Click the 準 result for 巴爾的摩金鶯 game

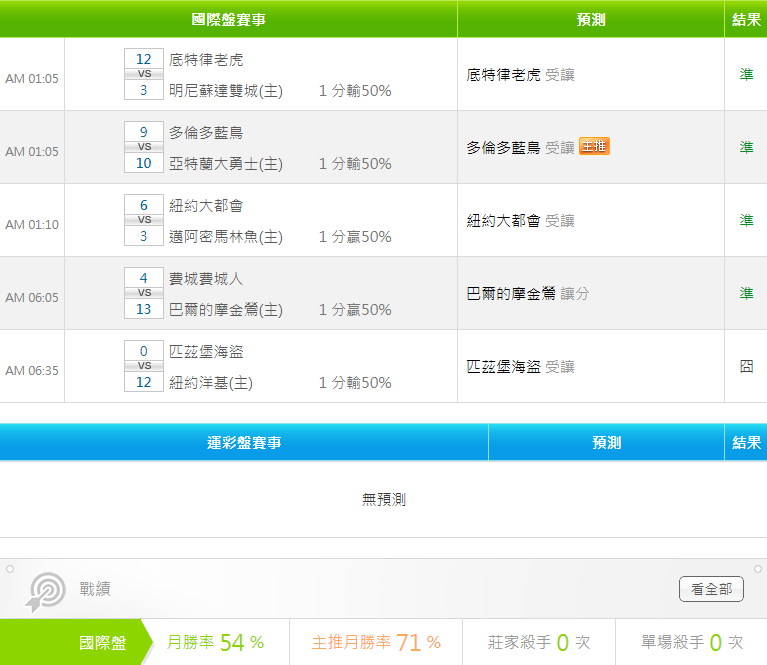pyautogui.click(x=746, y=293)
